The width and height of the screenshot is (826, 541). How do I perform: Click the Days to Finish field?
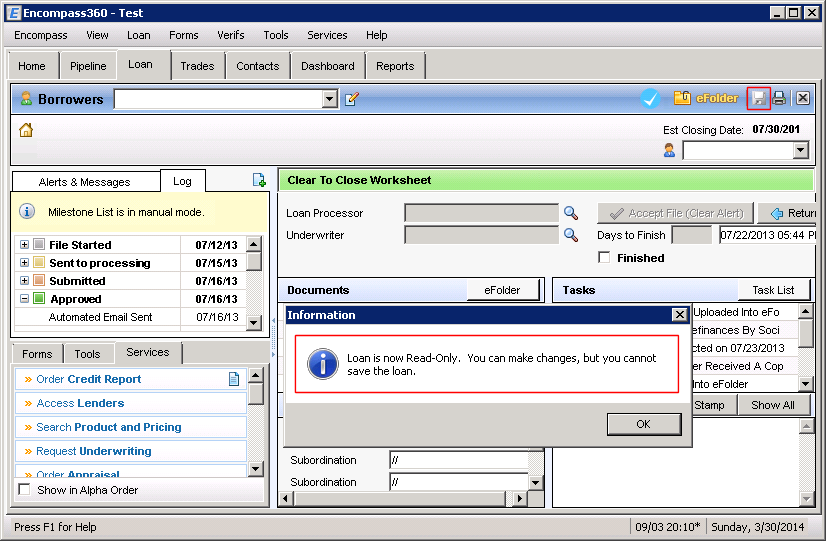[x=691, y=235]
